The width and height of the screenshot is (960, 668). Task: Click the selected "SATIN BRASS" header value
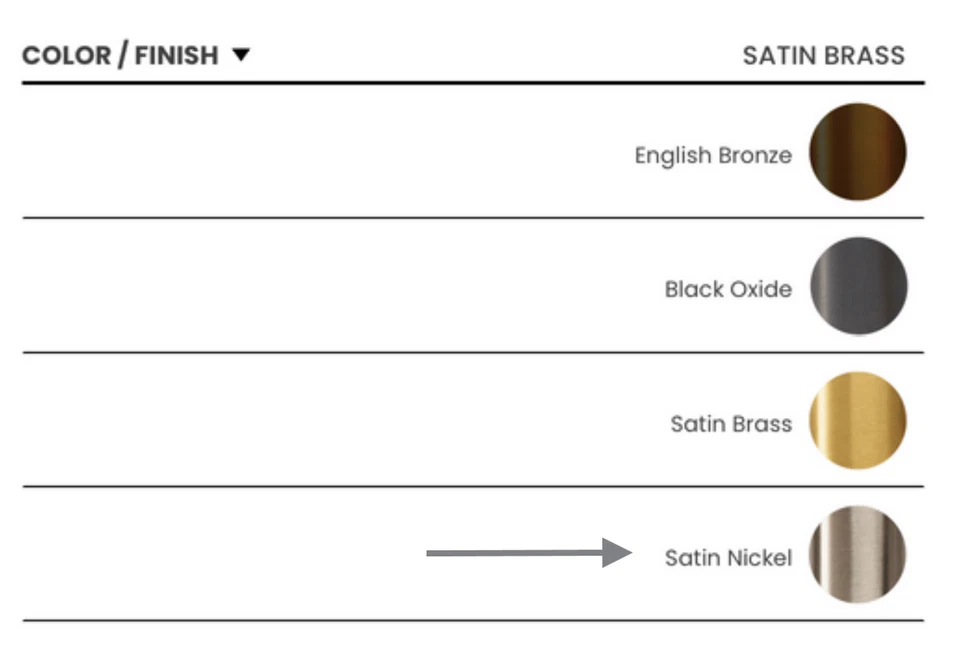(x=823, y=55)
